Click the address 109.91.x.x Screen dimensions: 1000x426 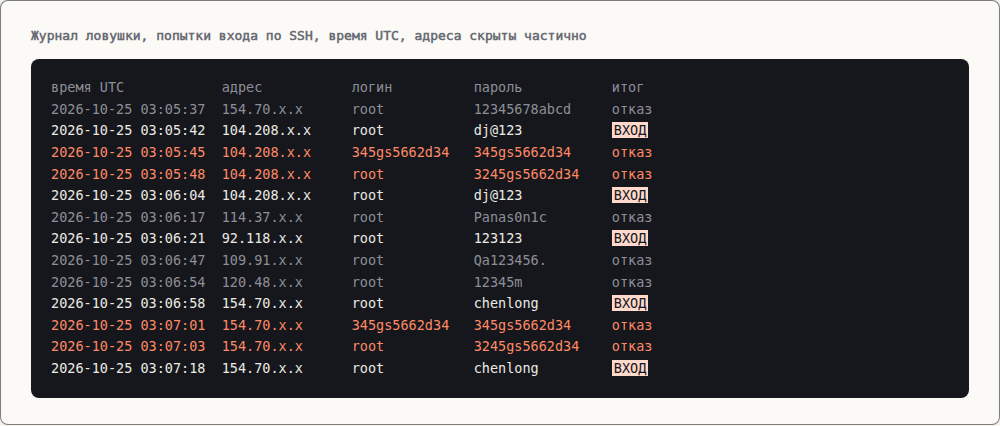pyautogui.click(x=262, y=260)
